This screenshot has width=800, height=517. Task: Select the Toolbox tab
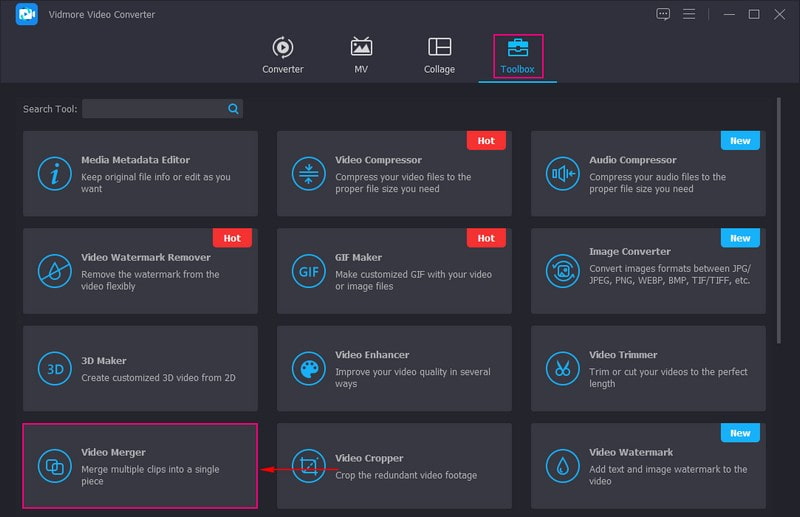coord(518,56)
